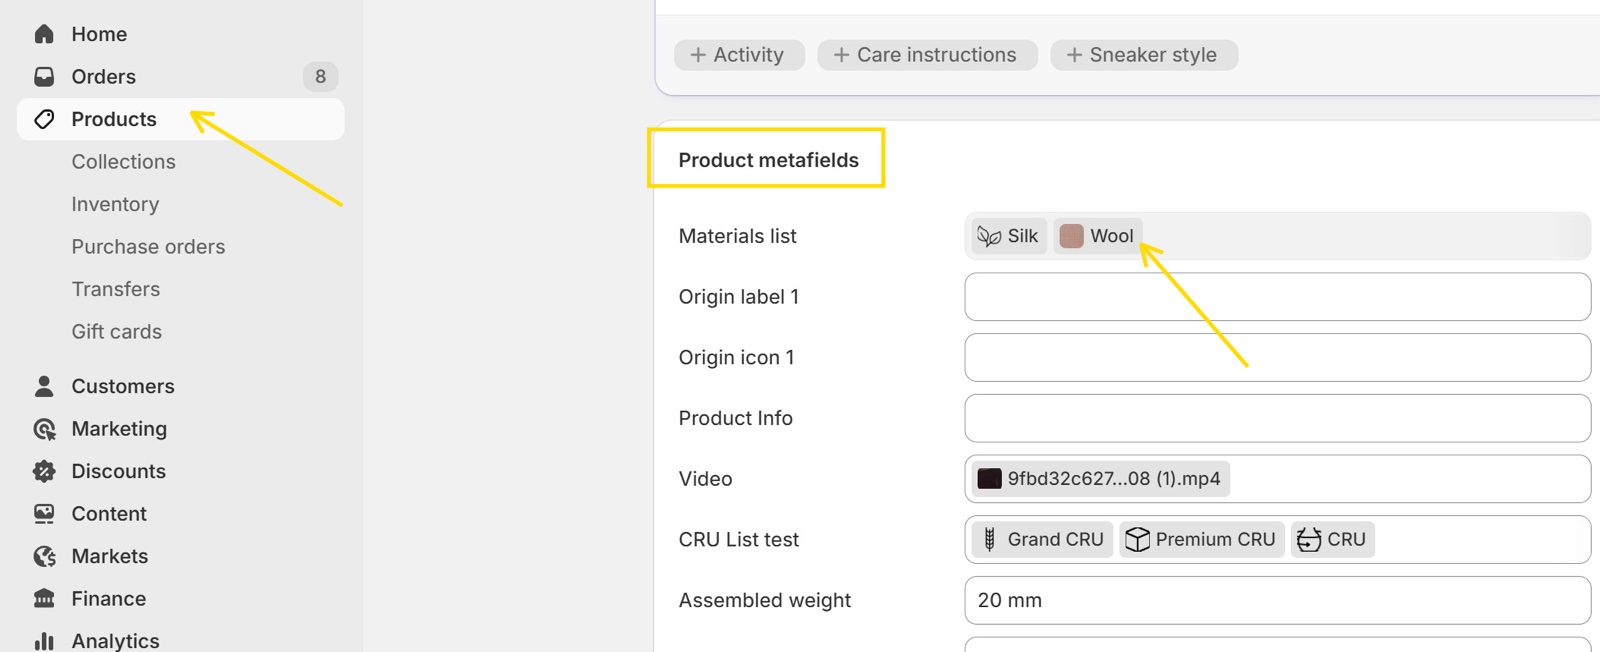The width and height of the screenshot is (1600, 652).
Task: Click the plus icon beside Activity
Action: pos(698,55)
